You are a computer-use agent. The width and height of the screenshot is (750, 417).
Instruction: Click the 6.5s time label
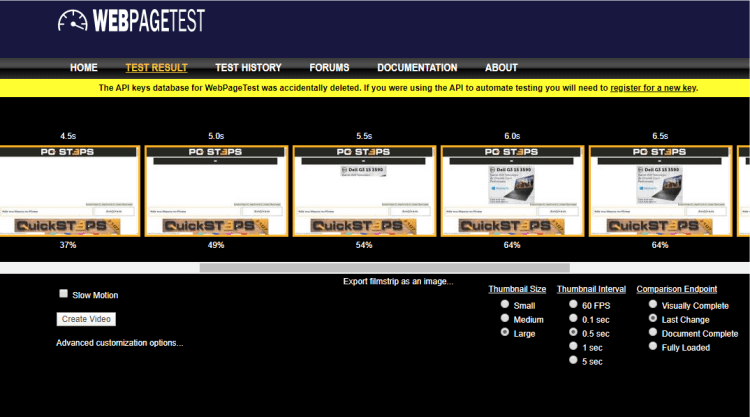[x=660, y=136]
